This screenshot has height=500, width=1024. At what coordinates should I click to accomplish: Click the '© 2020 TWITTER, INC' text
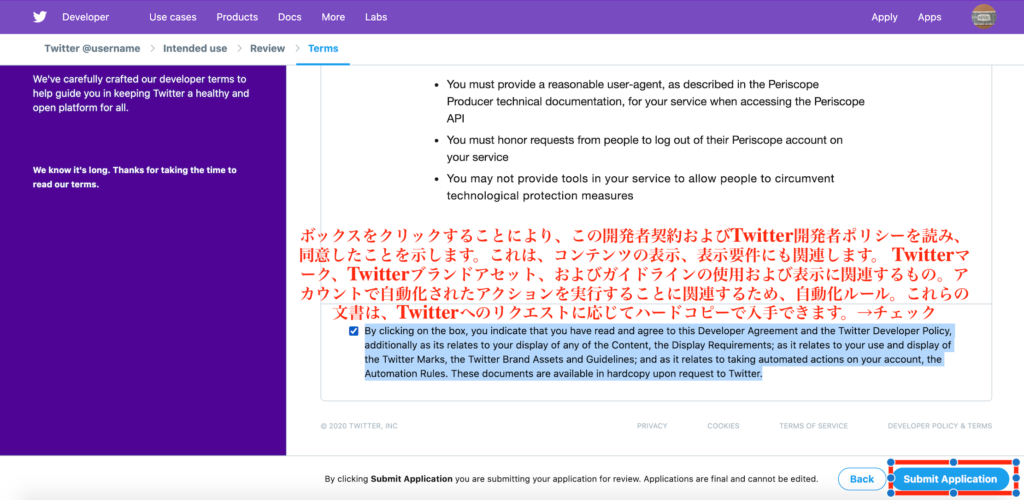[359, 426]
